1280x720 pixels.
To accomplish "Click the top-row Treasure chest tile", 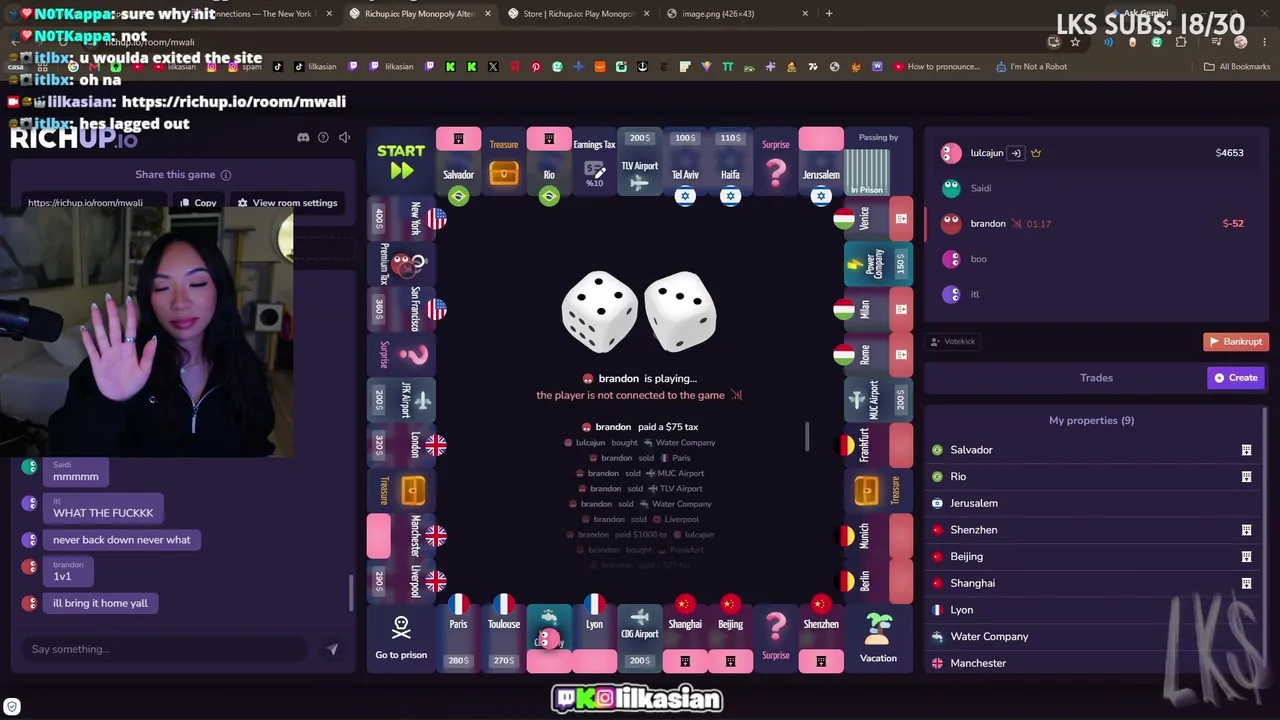I will (504, 162).
